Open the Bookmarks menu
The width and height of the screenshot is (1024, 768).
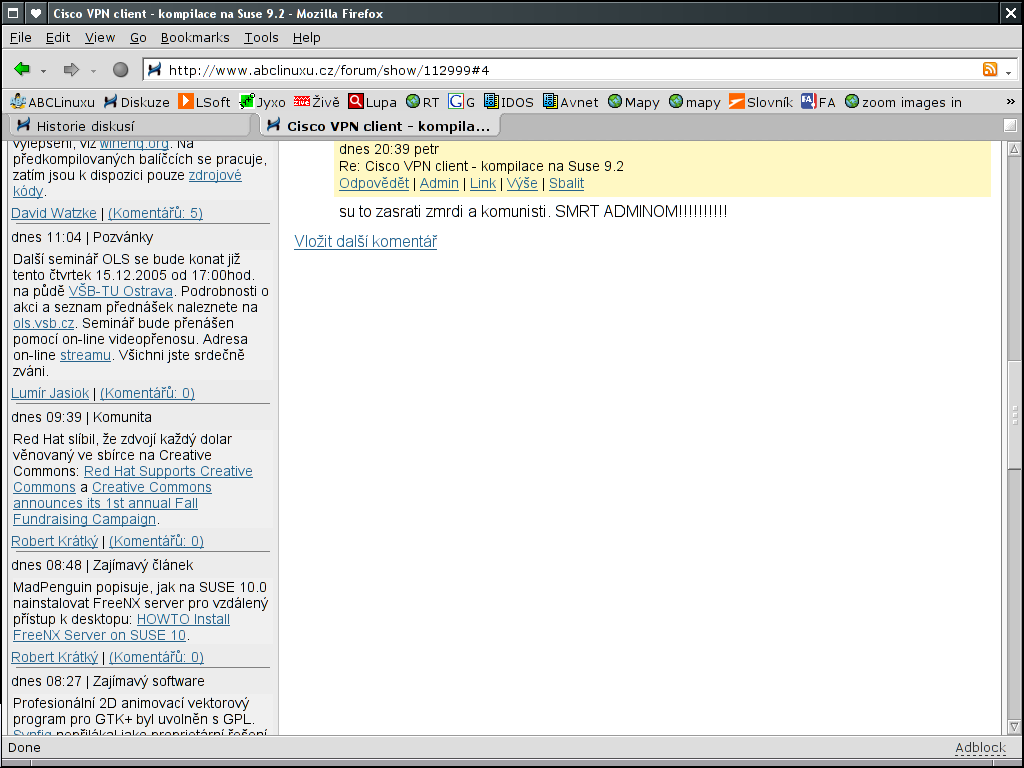(195, 37)
